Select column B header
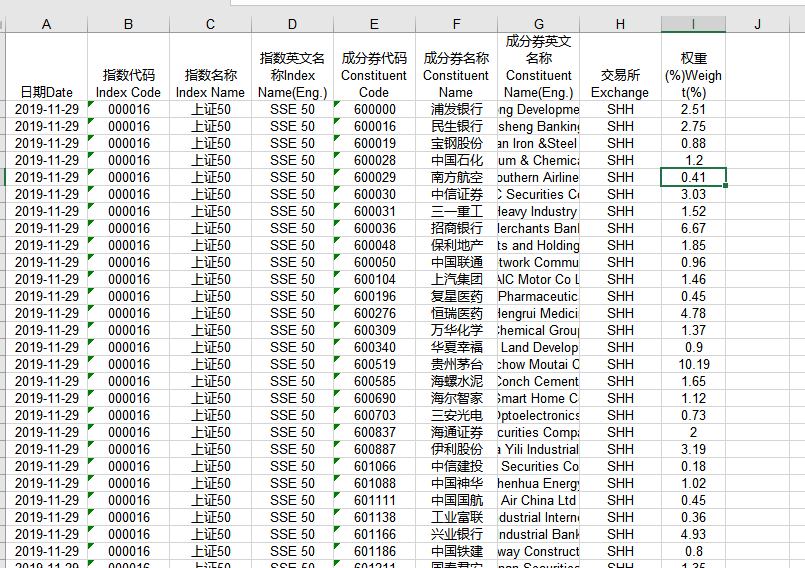Image resolution: width=805 pixels, height=568 pixels. point(128,24)
